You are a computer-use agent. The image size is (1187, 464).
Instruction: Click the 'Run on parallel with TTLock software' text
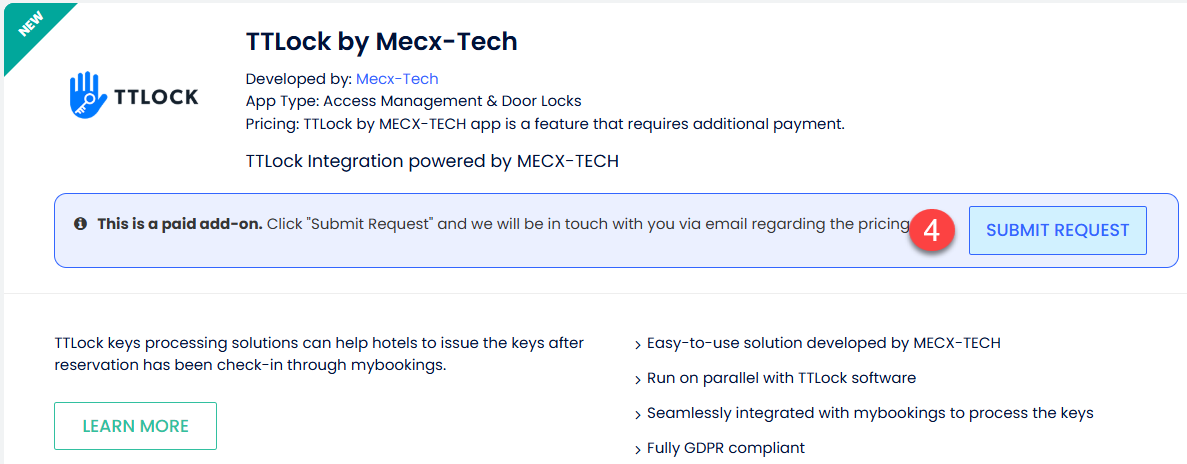tap(781, 378)
